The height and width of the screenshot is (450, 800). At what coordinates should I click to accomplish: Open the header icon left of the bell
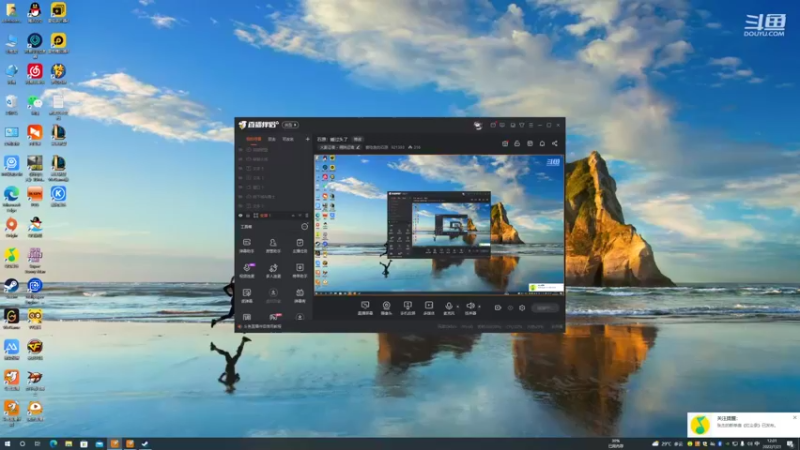coord(530,143)
